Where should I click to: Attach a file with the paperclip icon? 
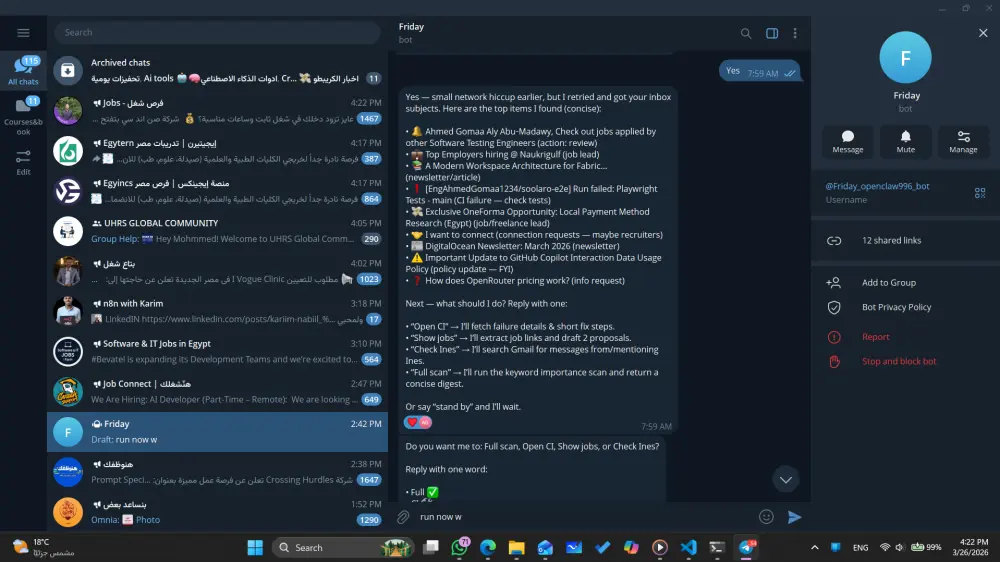point(403,517)
